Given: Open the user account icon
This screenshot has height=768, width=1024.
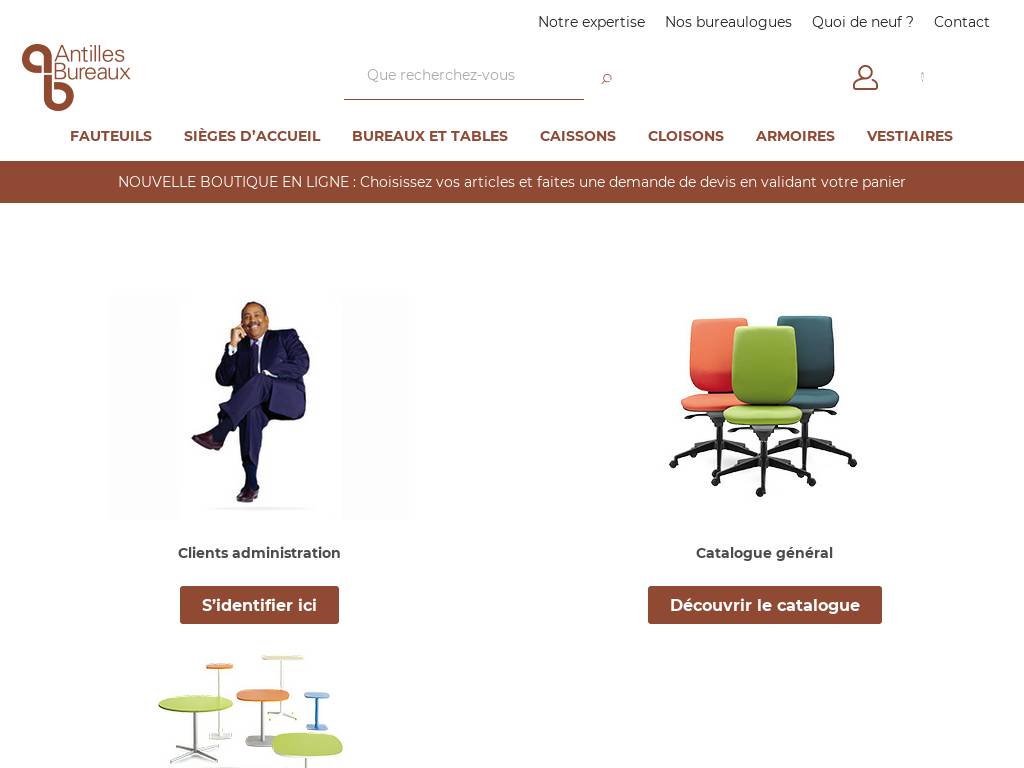Looking at the screenshot, I should 865,77.
